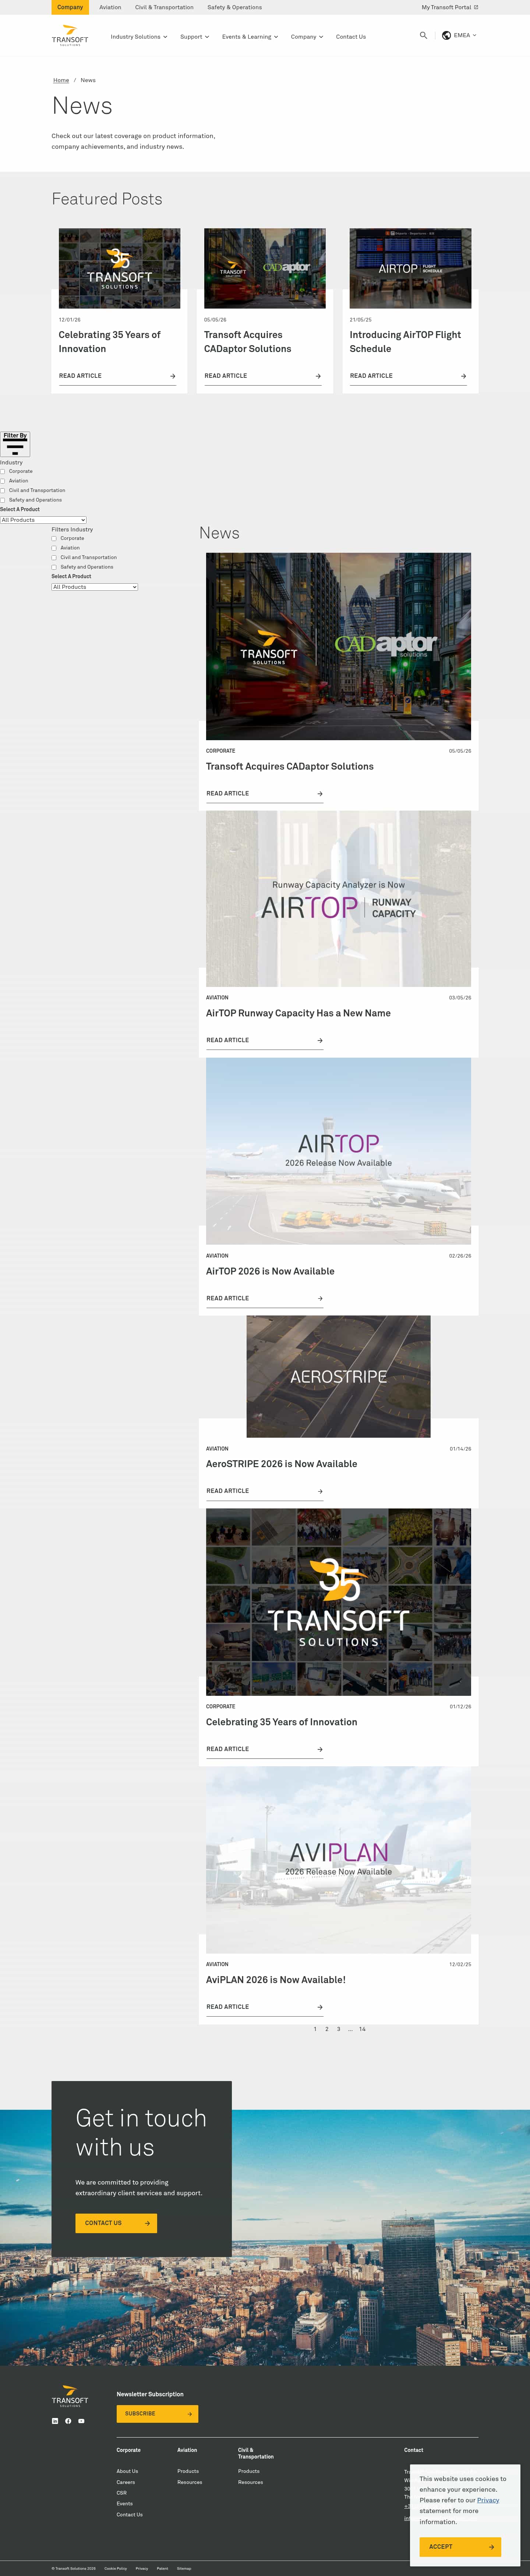Select the Aviation tab in top bar

pos(110,7)
